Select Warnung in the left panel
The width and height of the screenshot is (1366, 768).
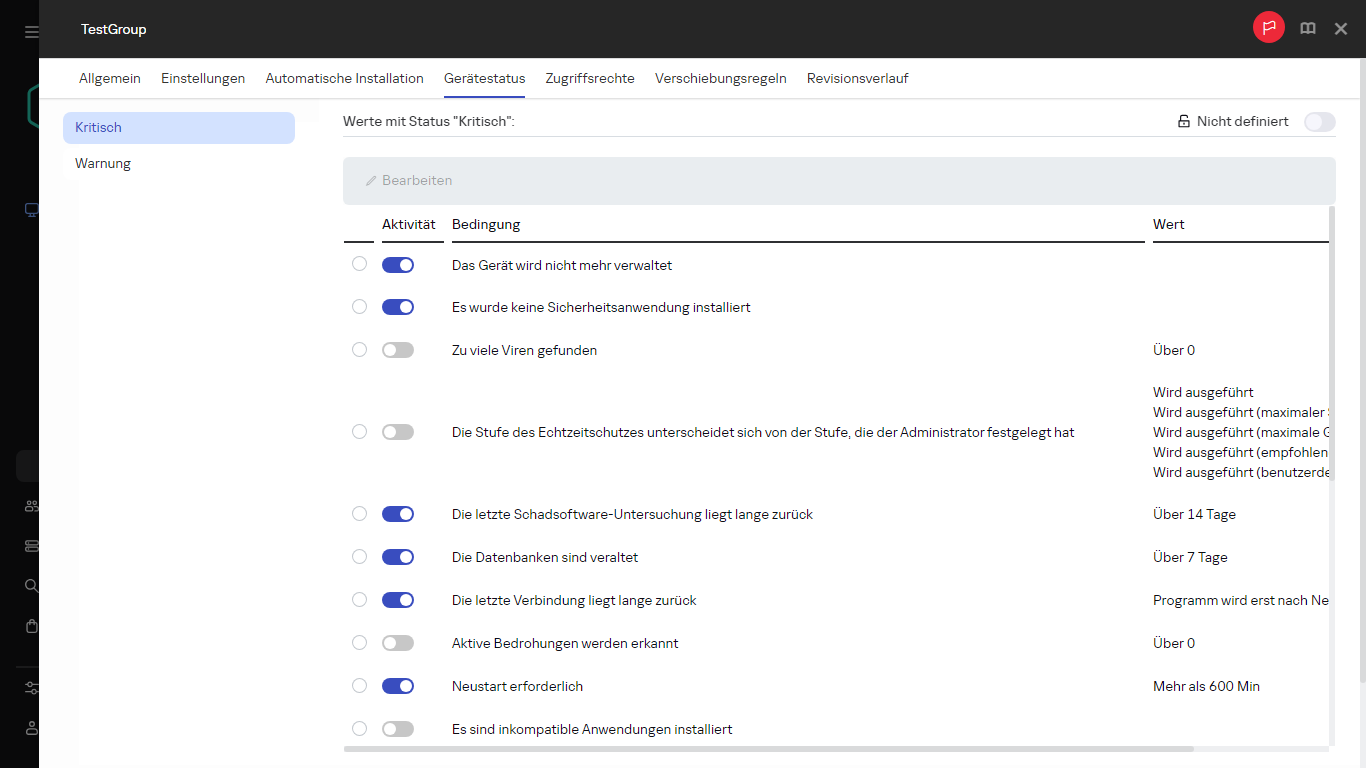(x=103, y=163)
